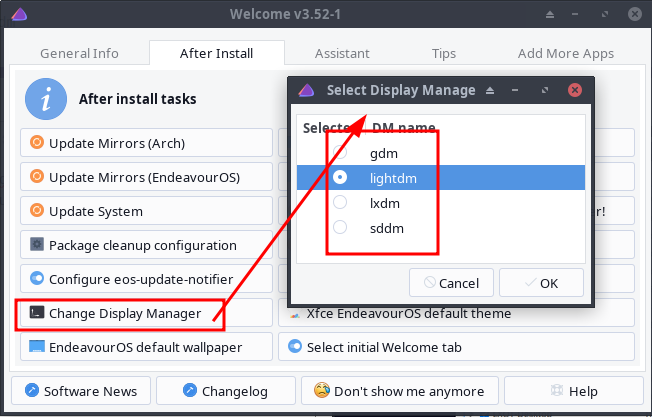This screenshot has height=417, width=652.
Task: Click the blue info icon
Action: 46,99
